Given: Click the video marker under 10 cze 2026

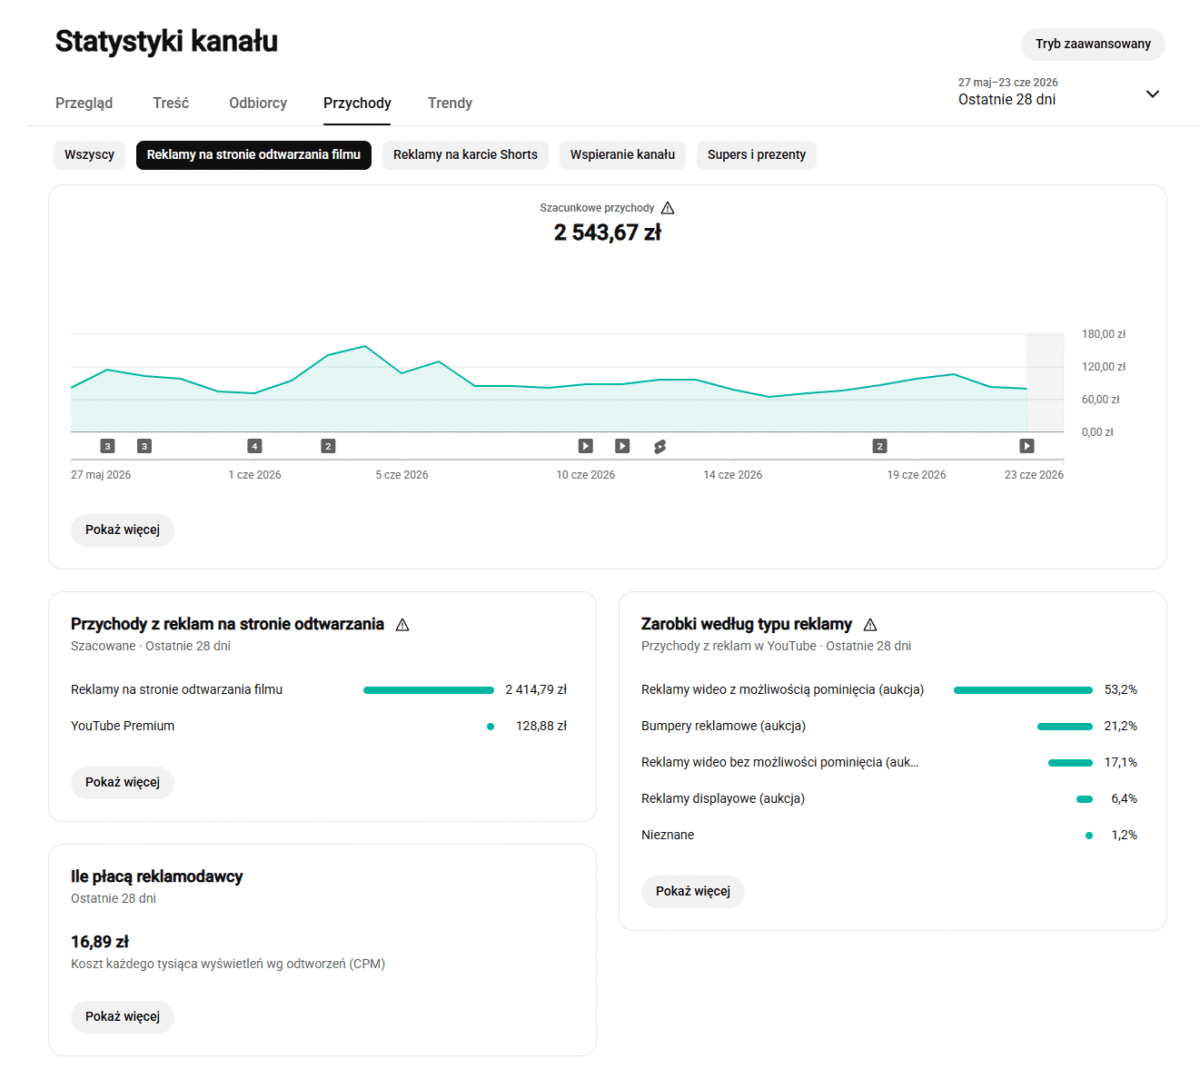Looking at the screenshot, I should (x=586, y=446).
